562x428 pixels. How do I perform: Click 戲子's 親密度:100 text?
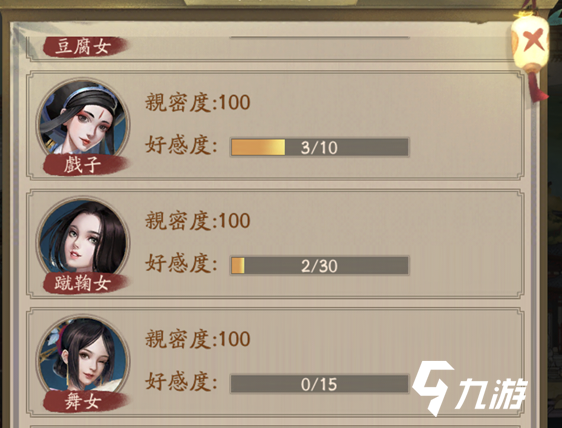[197, 102]
